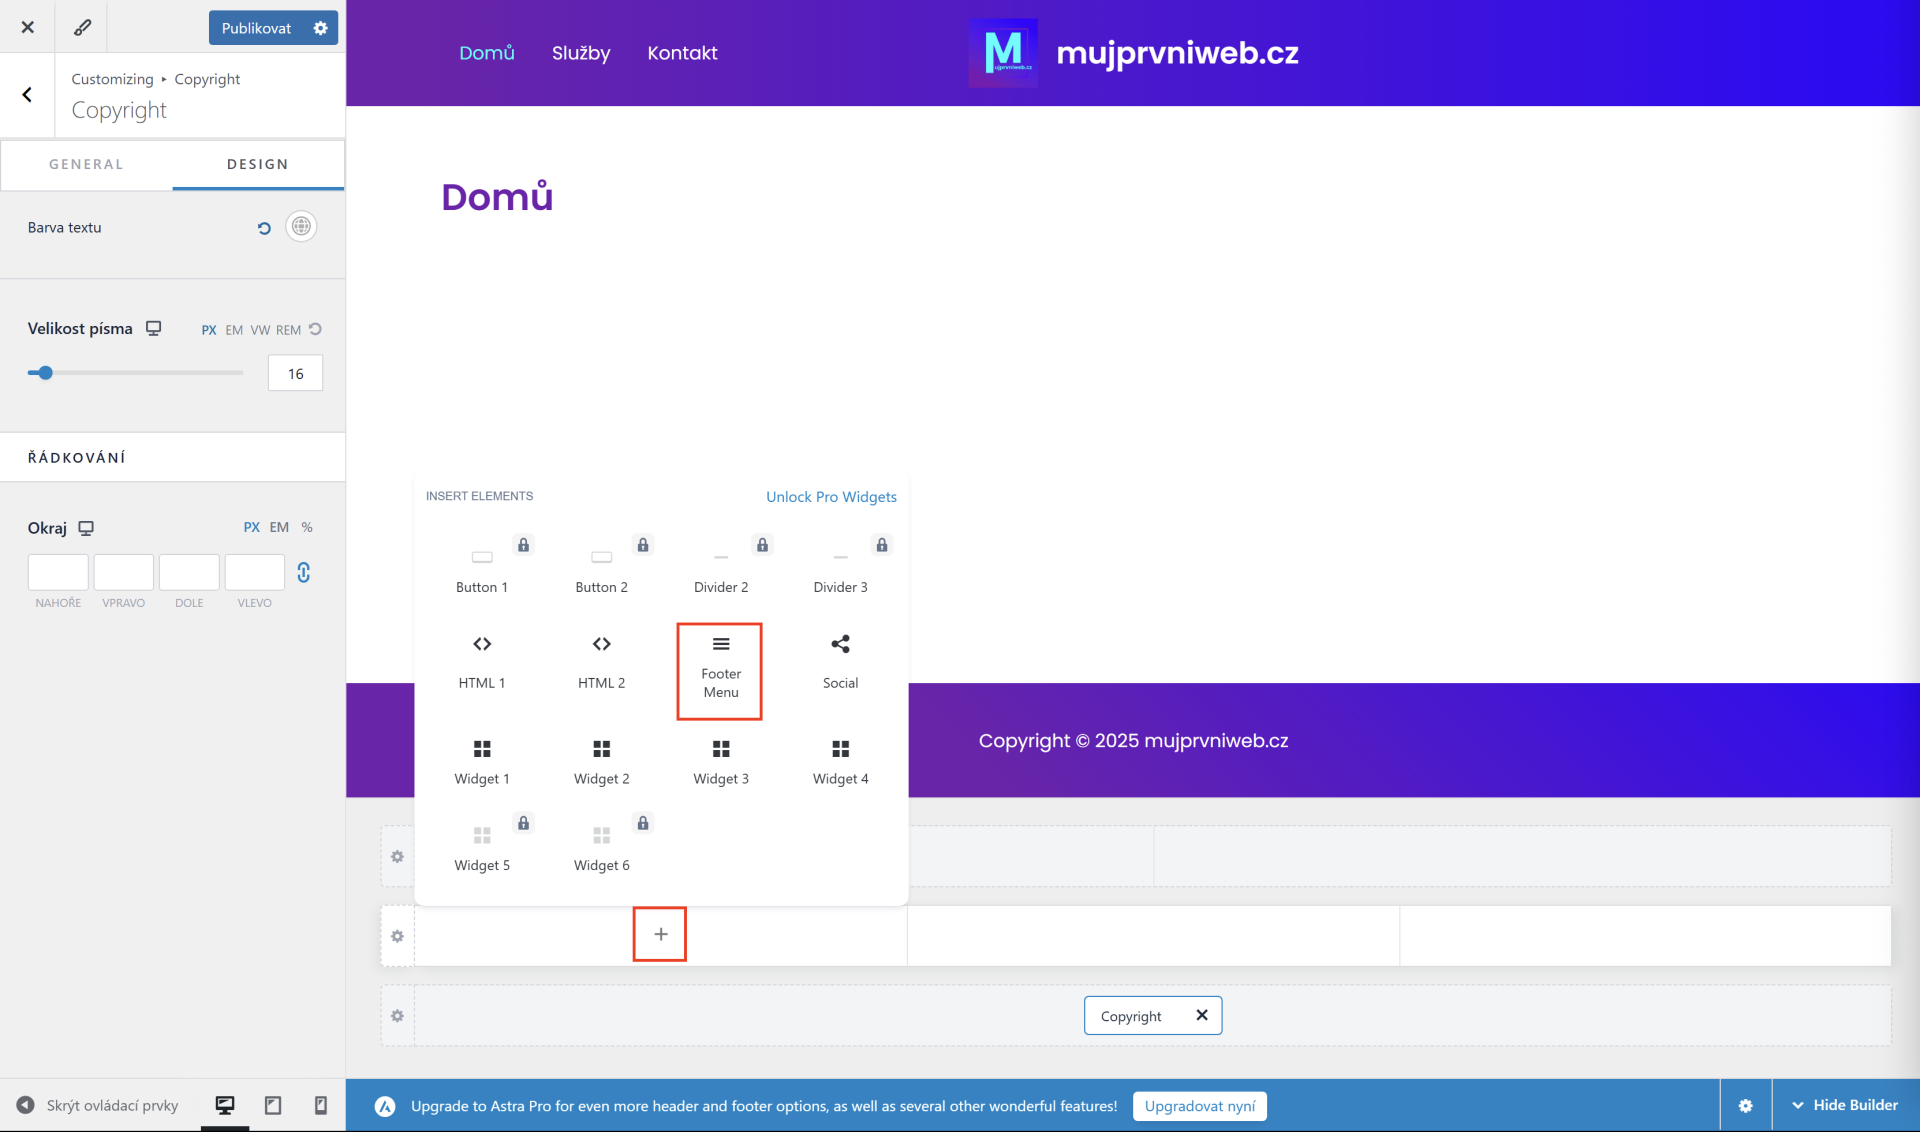
Task: Toggle linked margin values icon
Action: tap(304, 572)
